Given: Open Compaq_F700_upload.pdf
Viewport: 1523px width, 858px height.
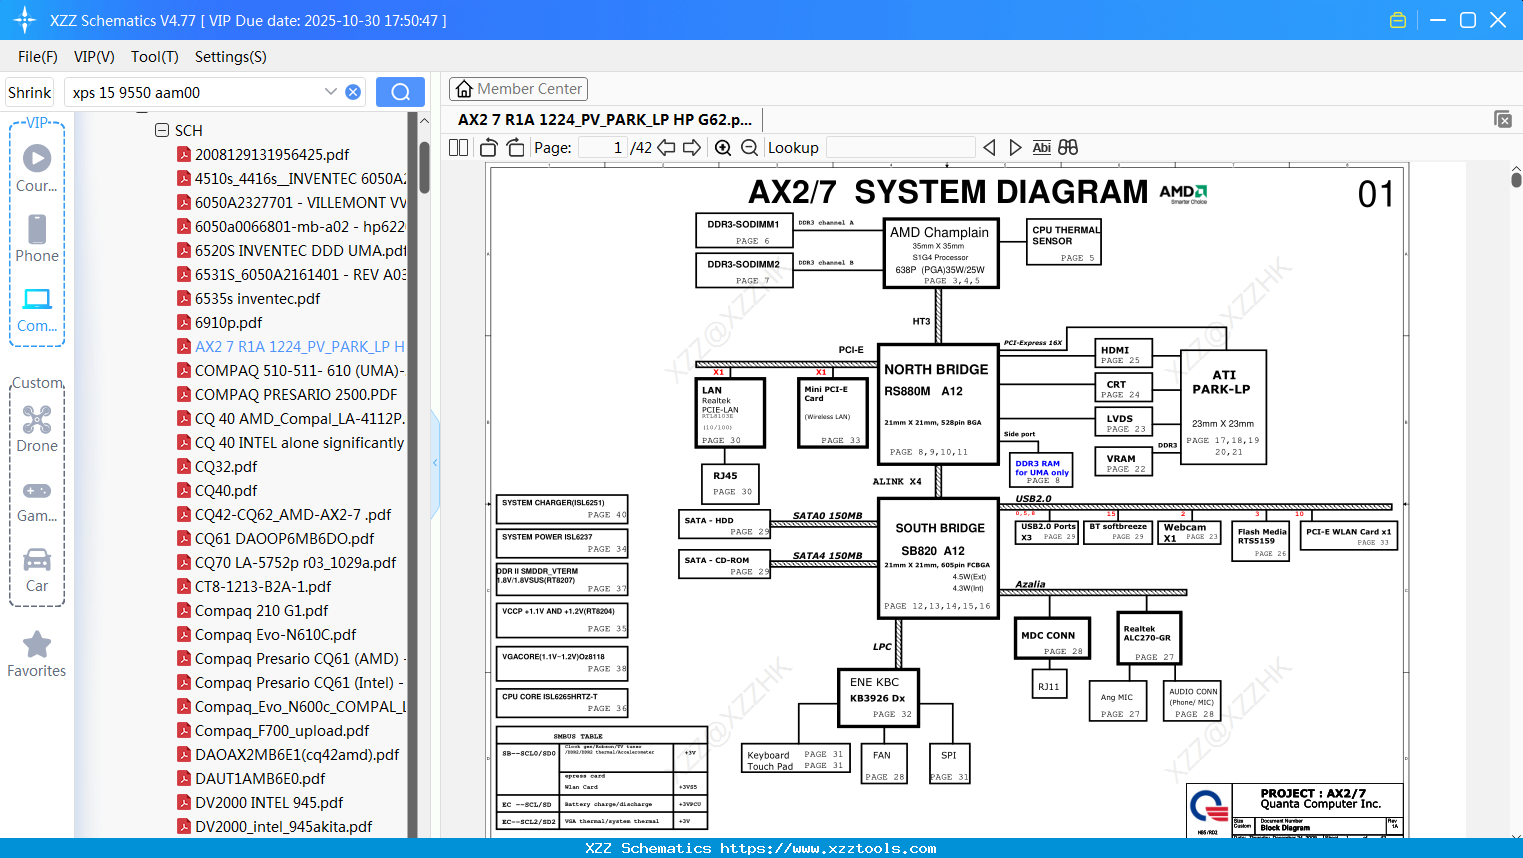Looking at the screenshot, I should (282, 730).
